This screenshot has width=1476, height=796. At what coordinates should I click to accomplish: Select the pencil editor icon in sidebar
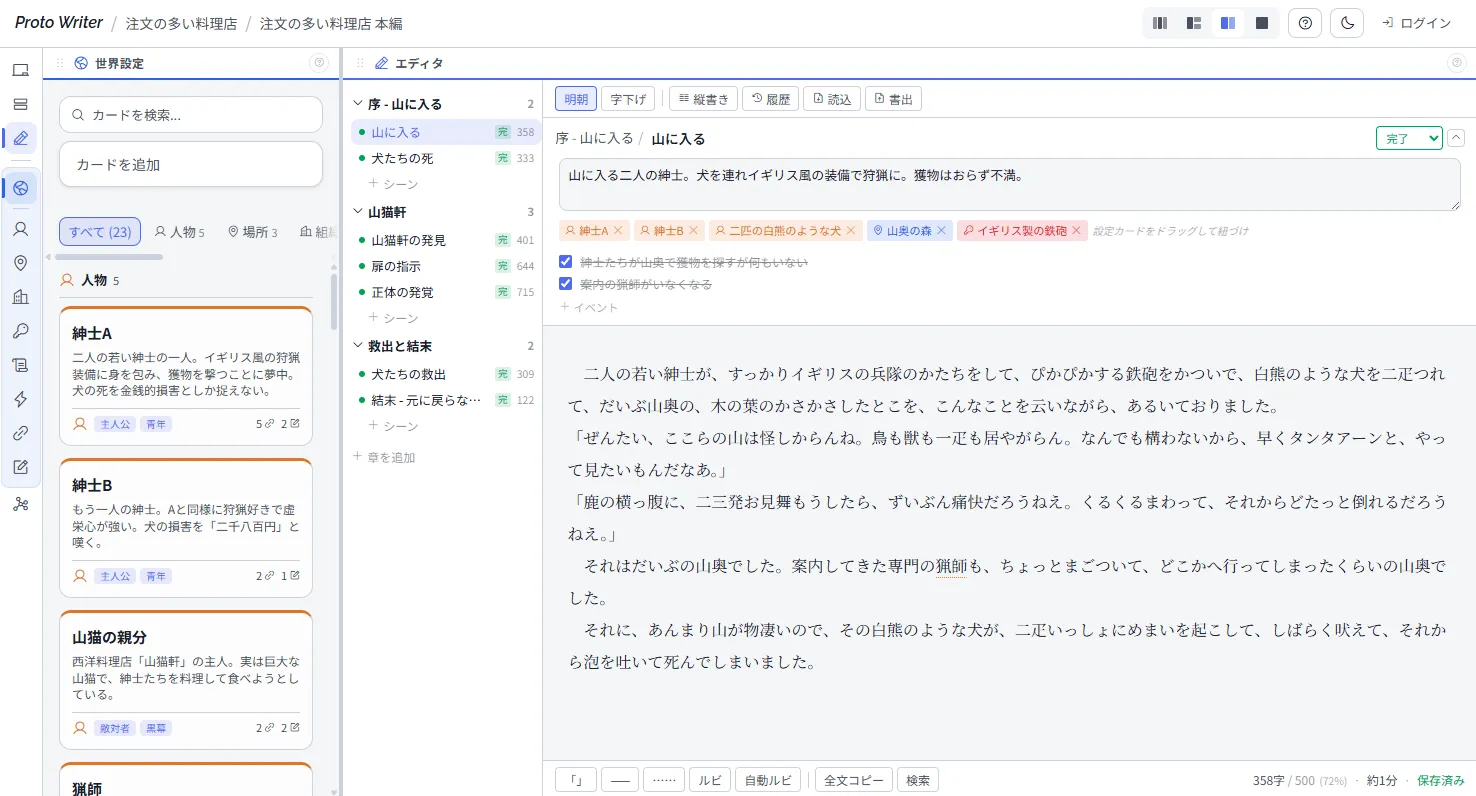22,138
